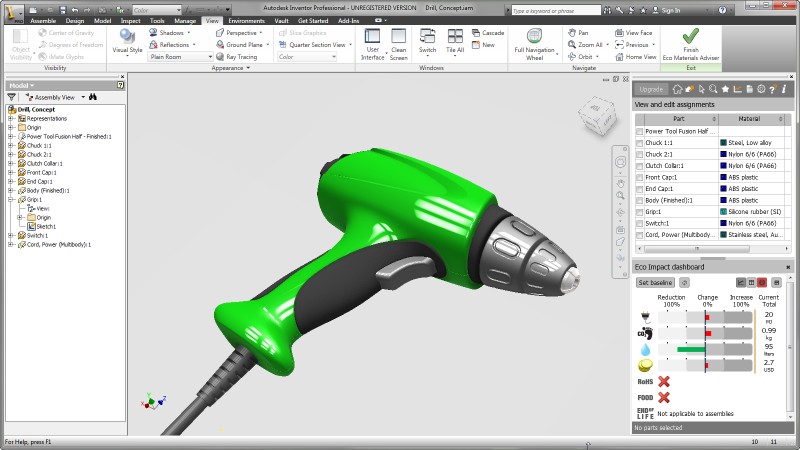Click the Tile All windows icon
800x450 pixels.
click(455, 38)
